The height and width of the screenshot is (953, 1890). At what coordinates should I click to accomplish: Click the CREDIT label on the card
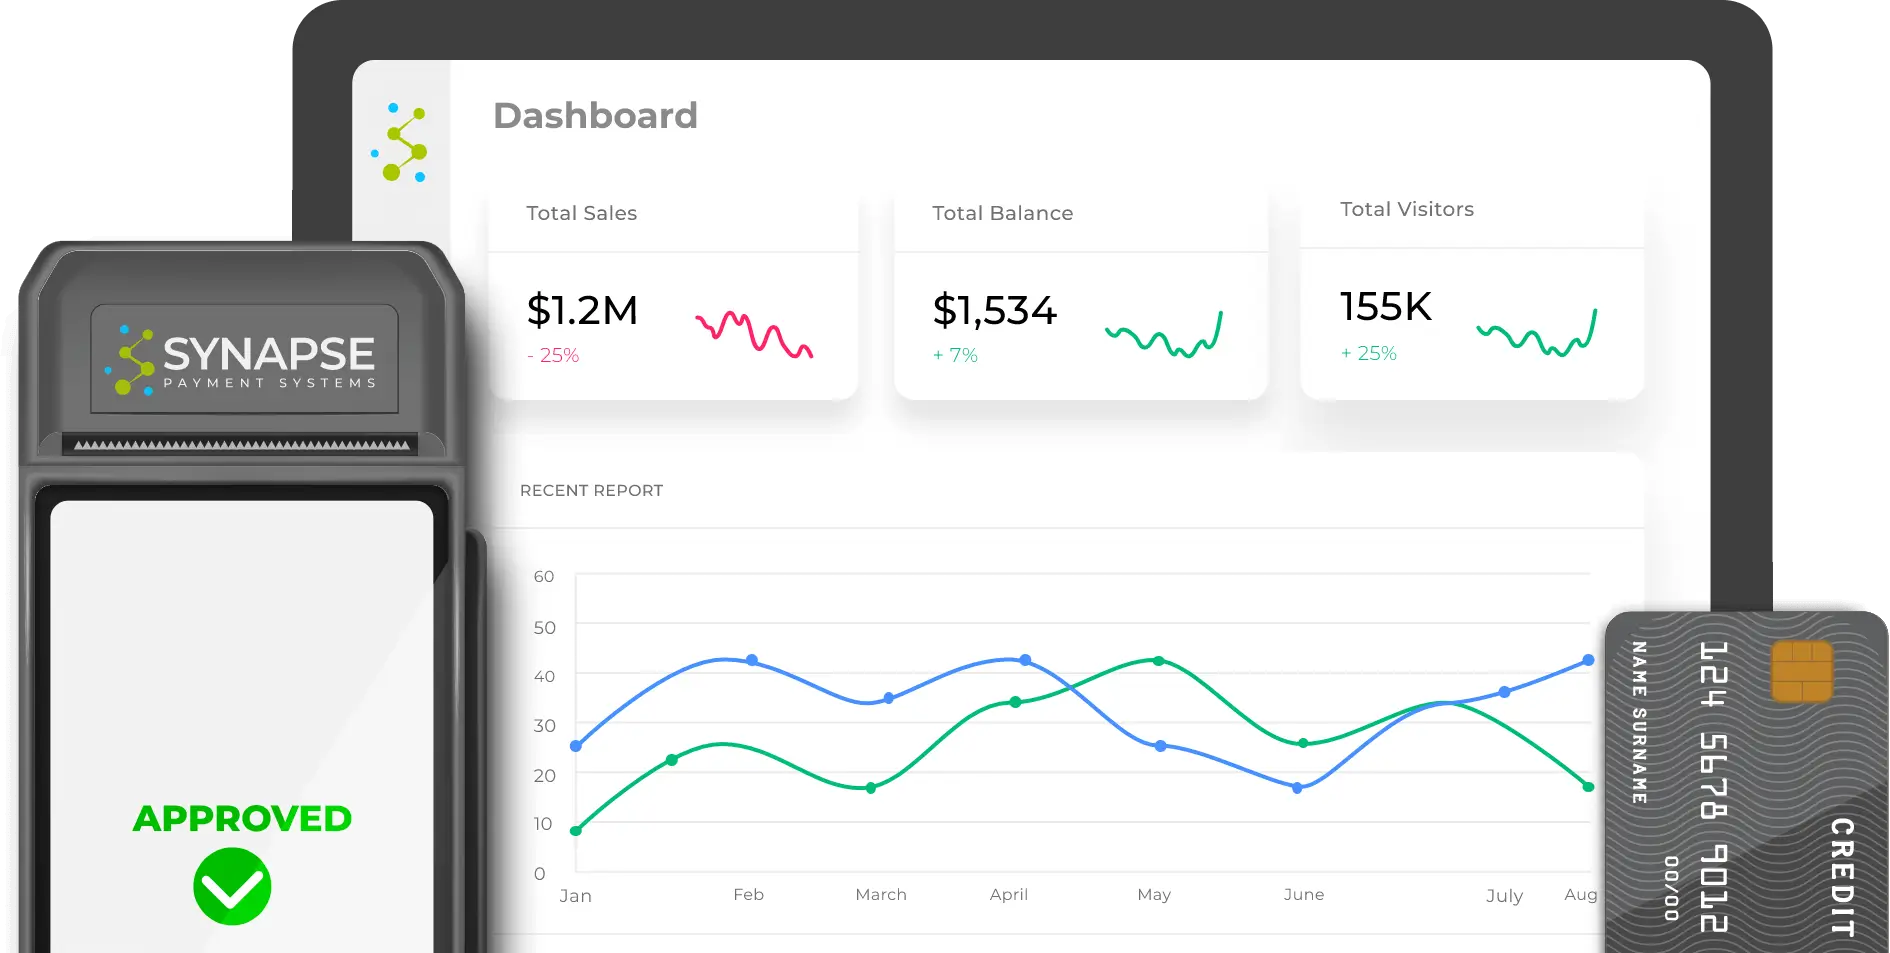[1842, 877]
